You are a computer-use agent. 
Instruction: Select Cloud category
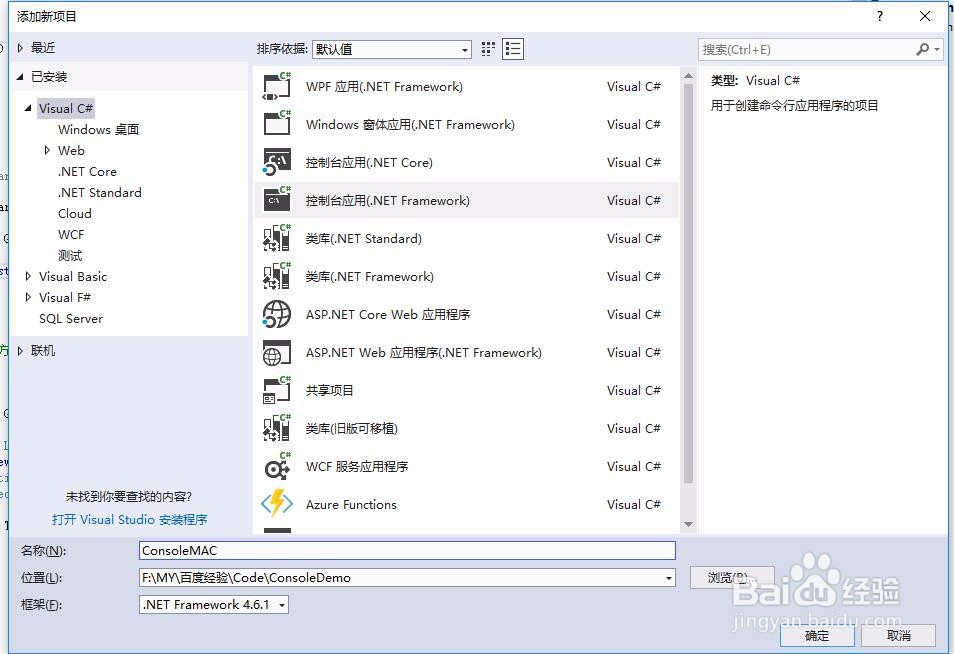75,214
